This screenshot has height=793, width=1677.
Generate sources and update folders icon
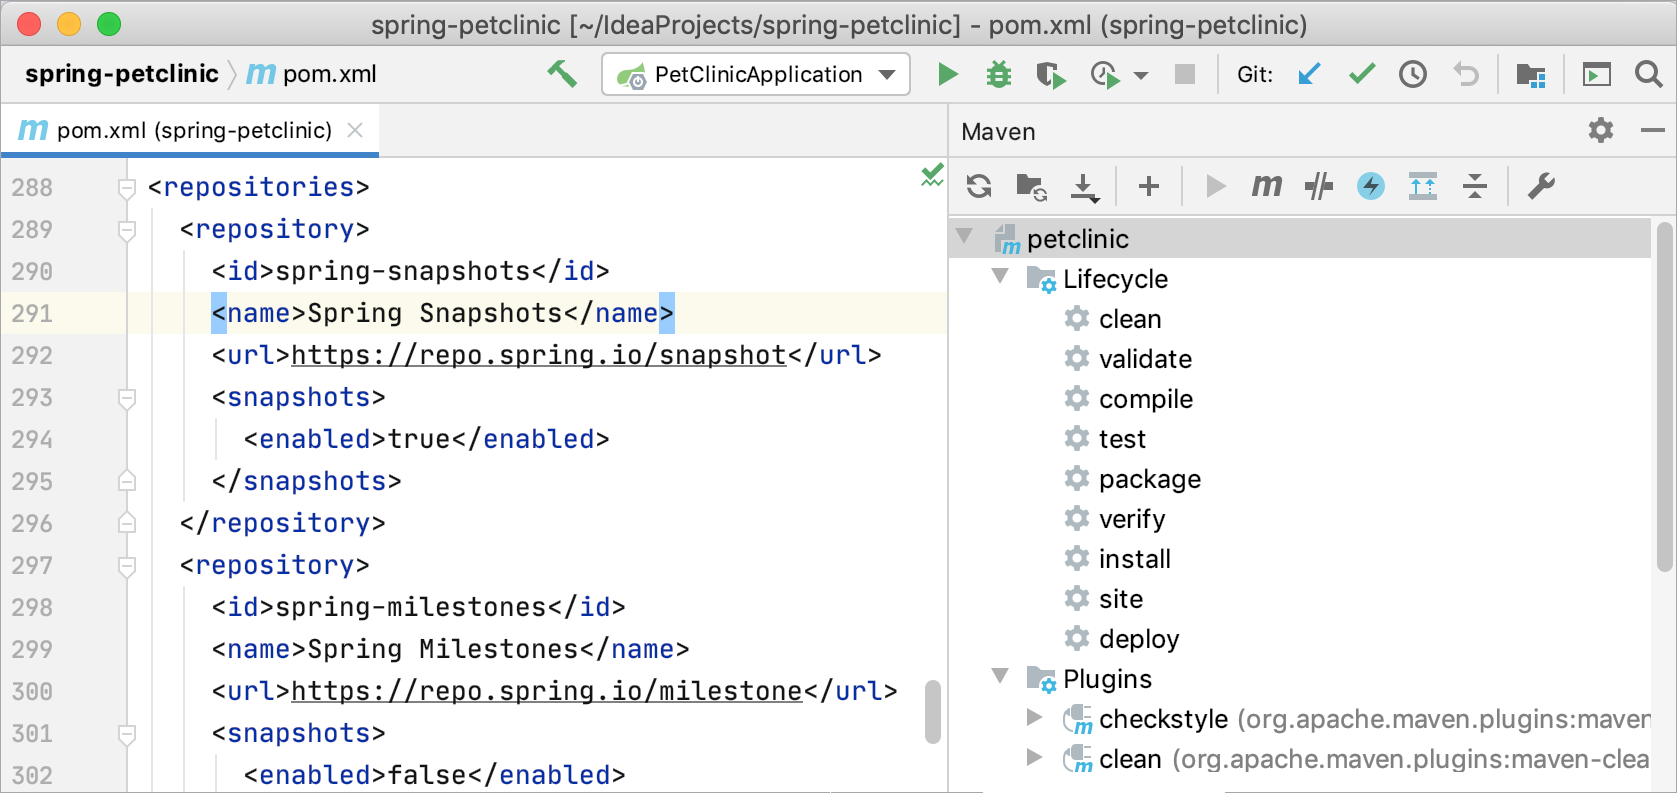coord(1031,187)
